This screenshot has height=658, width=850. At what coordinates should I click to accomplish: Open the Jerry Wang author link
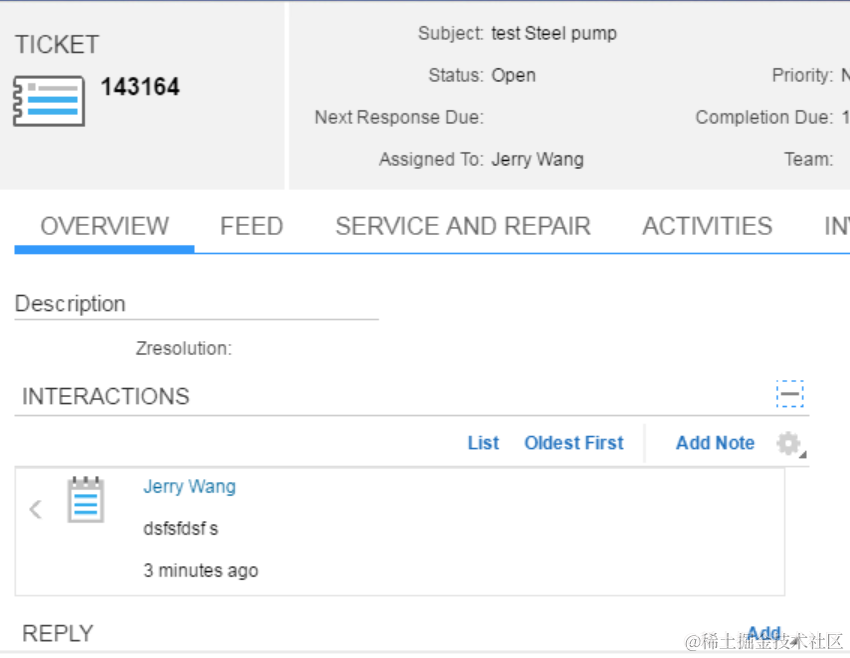[189, 487]
